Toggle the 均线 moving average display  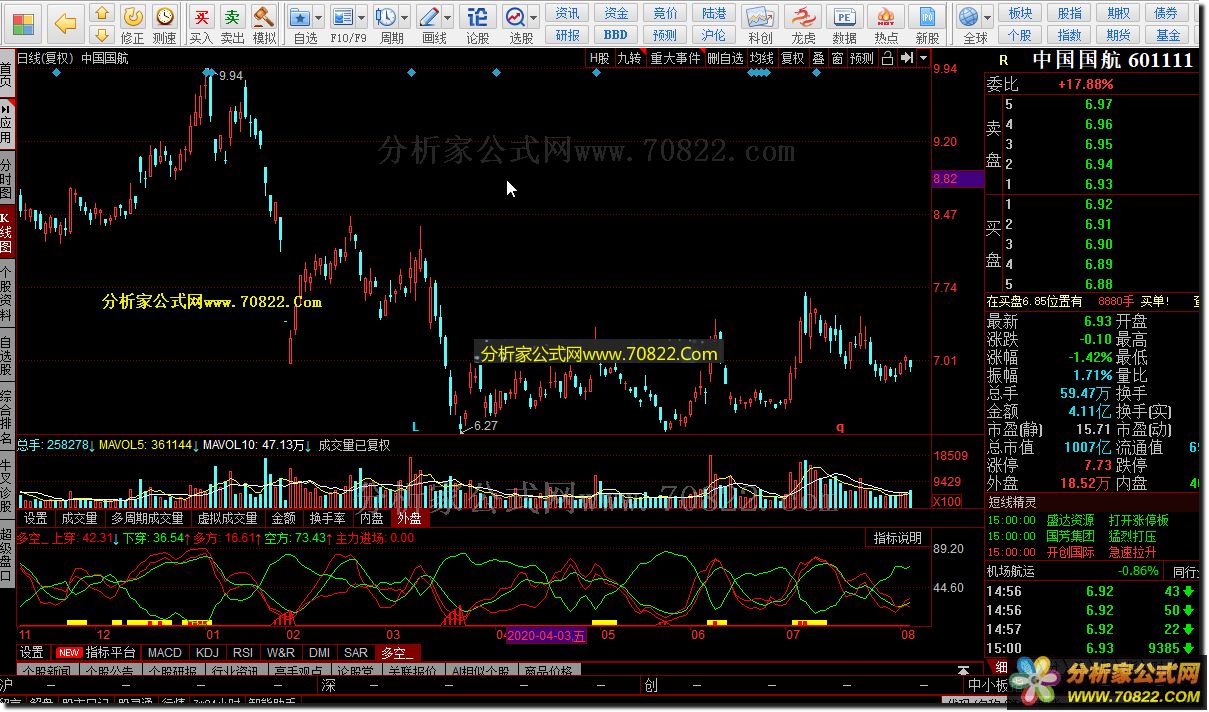762,58
